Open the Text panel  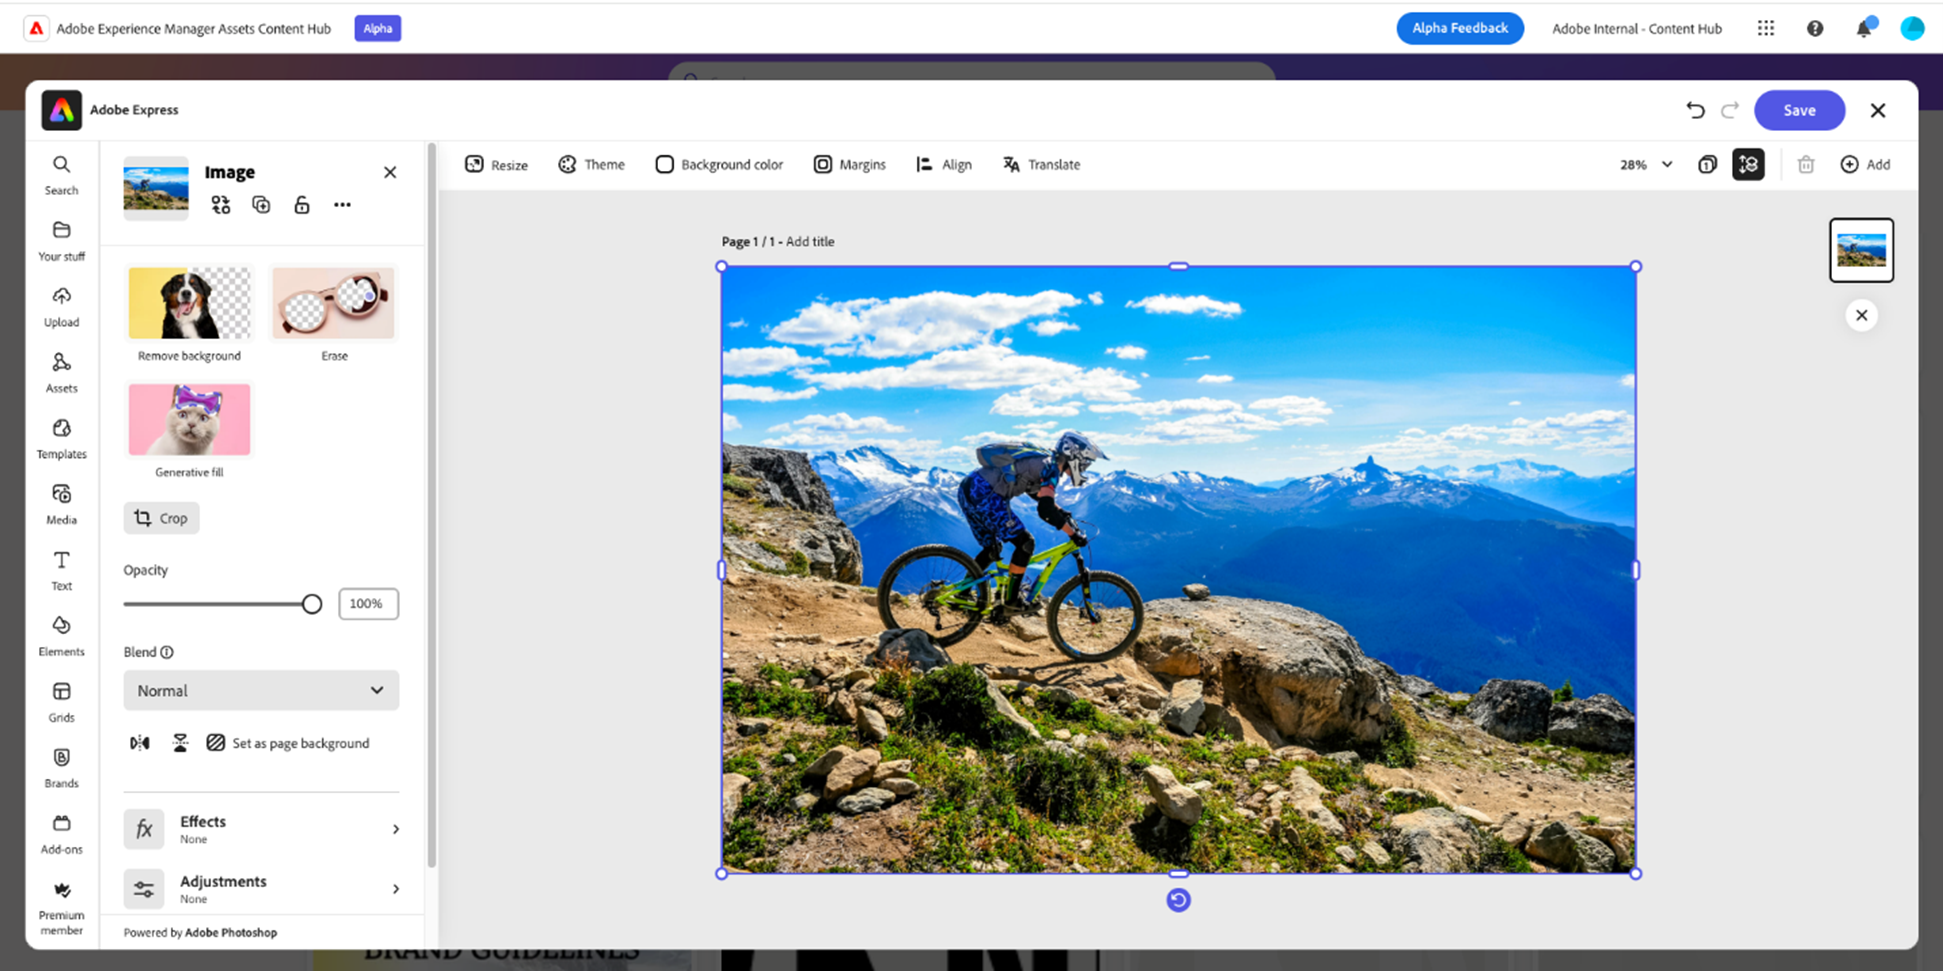[61, 569]
